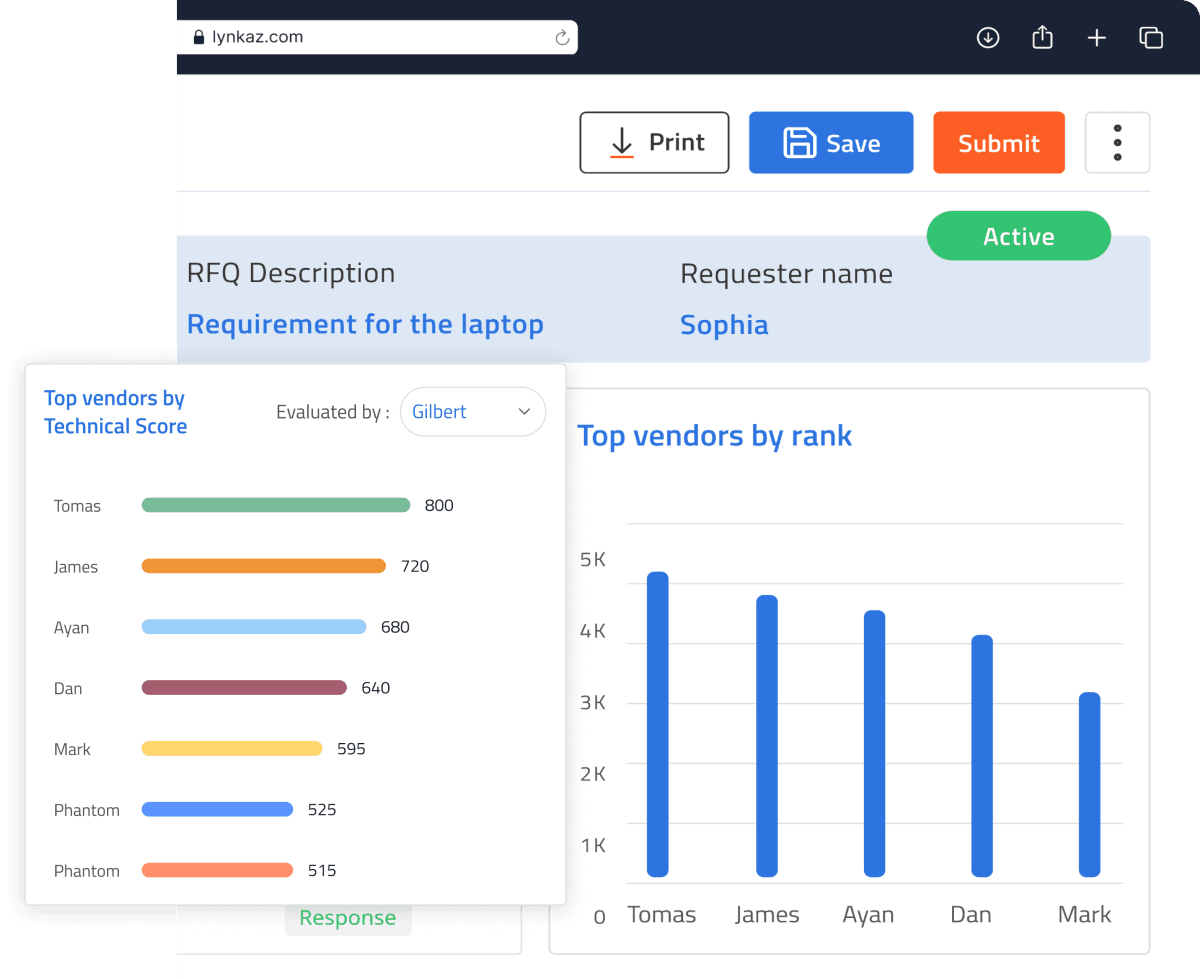Click the Top vendors by Technical Score title
The height and width of the screenshot is (979, 1200).
point(115,412)
